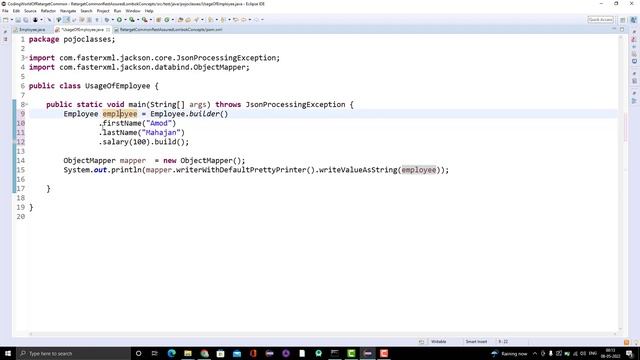Open the Window menu
This screenshot has width=640, height=360.
[x=133, y=11]
